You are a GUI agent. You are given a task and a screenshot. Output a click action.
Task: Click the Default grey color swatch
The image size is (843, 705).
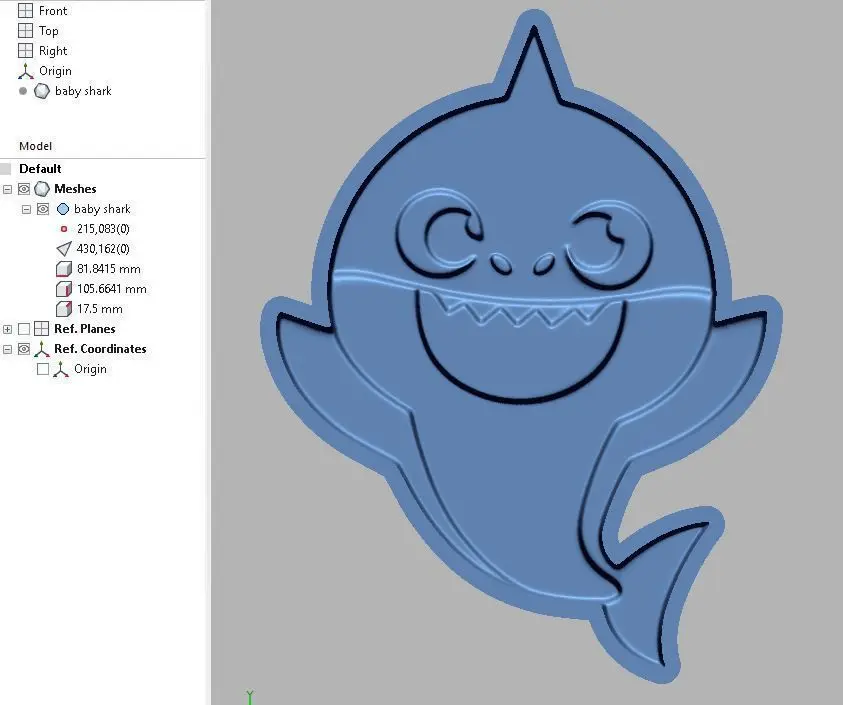(5, 169)
